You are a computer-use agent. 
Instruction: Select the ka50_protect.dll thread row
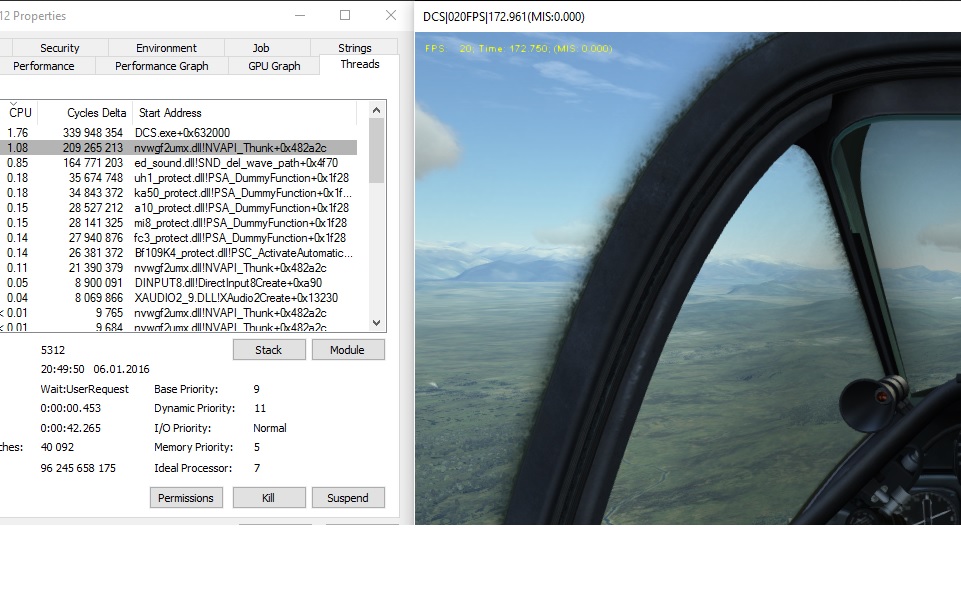[x=178, y=193]
